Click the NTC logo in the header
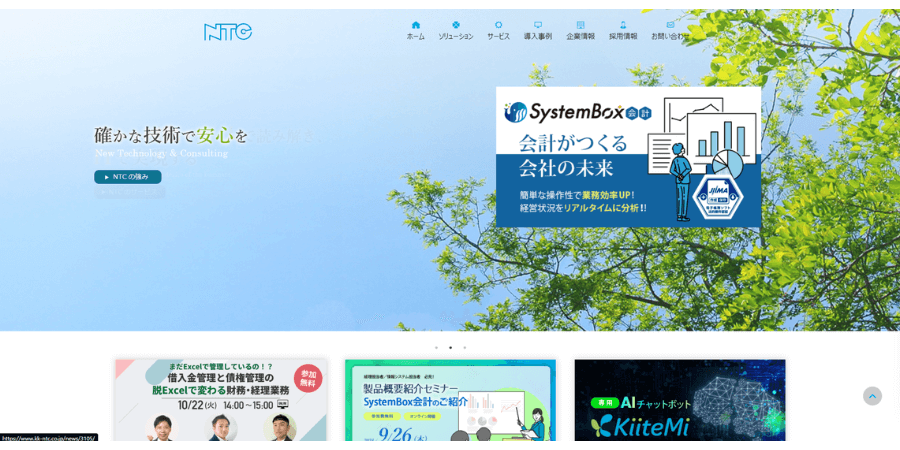The width and height of the screenshot is (900, 450). [228, 32]
